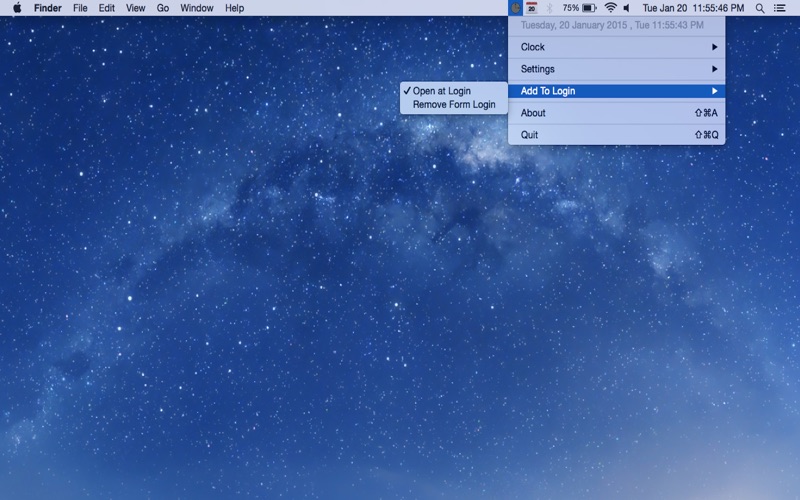Open Spotlight search magnifier
This screenshot has width=800, height=500.
[x=760, y=8]
